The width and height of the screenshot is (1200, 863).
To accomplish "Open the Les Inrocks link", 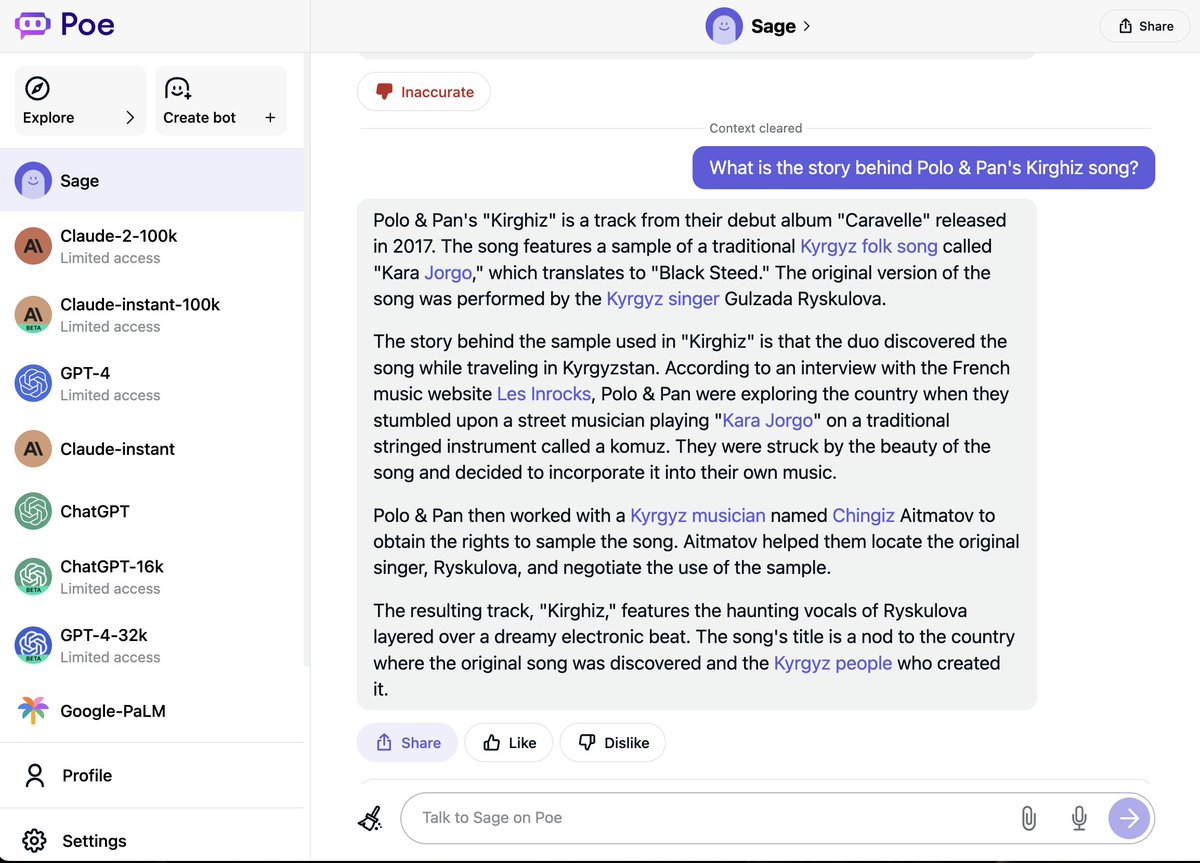I will [x=543, y=393].
